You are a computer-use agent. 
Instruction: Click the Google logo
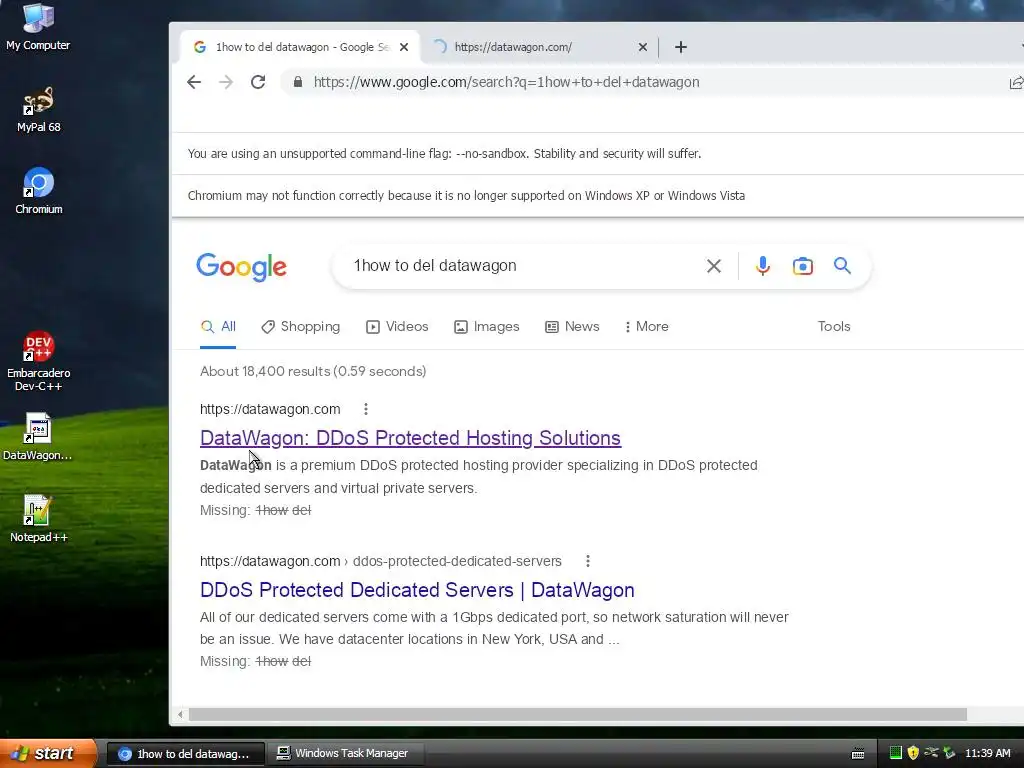pos(242,266)
